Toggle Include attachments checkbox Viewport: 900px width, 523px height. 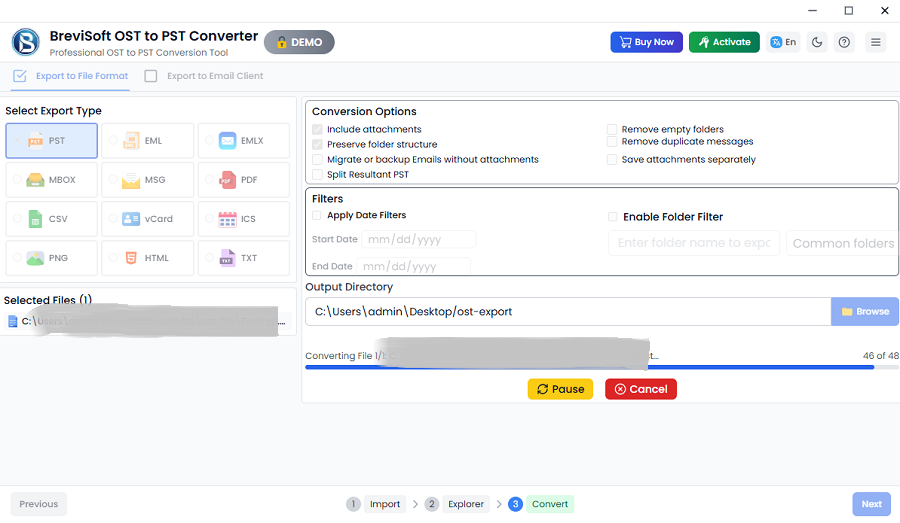pos(317,129)
